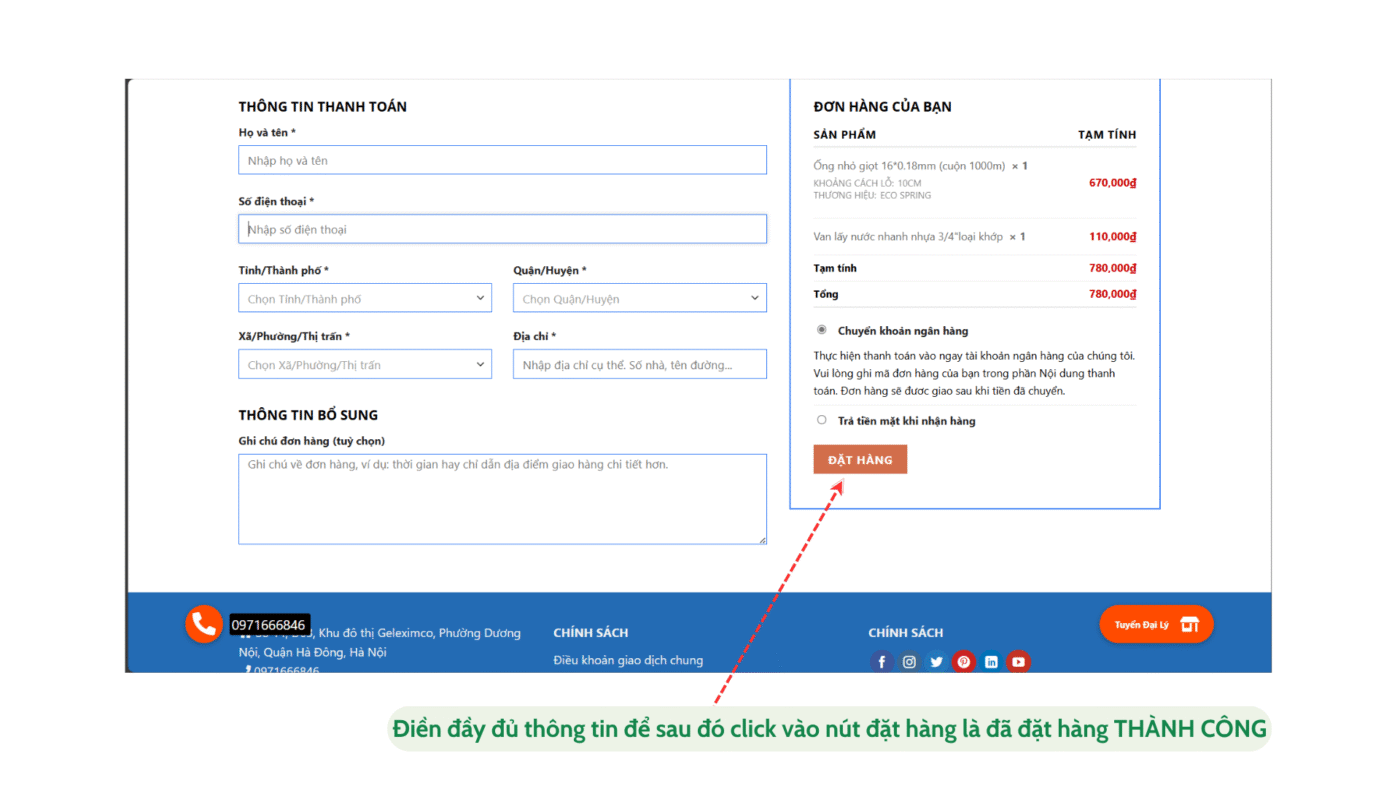
Task: Click the order notes text area
Action: pos(502,499)
